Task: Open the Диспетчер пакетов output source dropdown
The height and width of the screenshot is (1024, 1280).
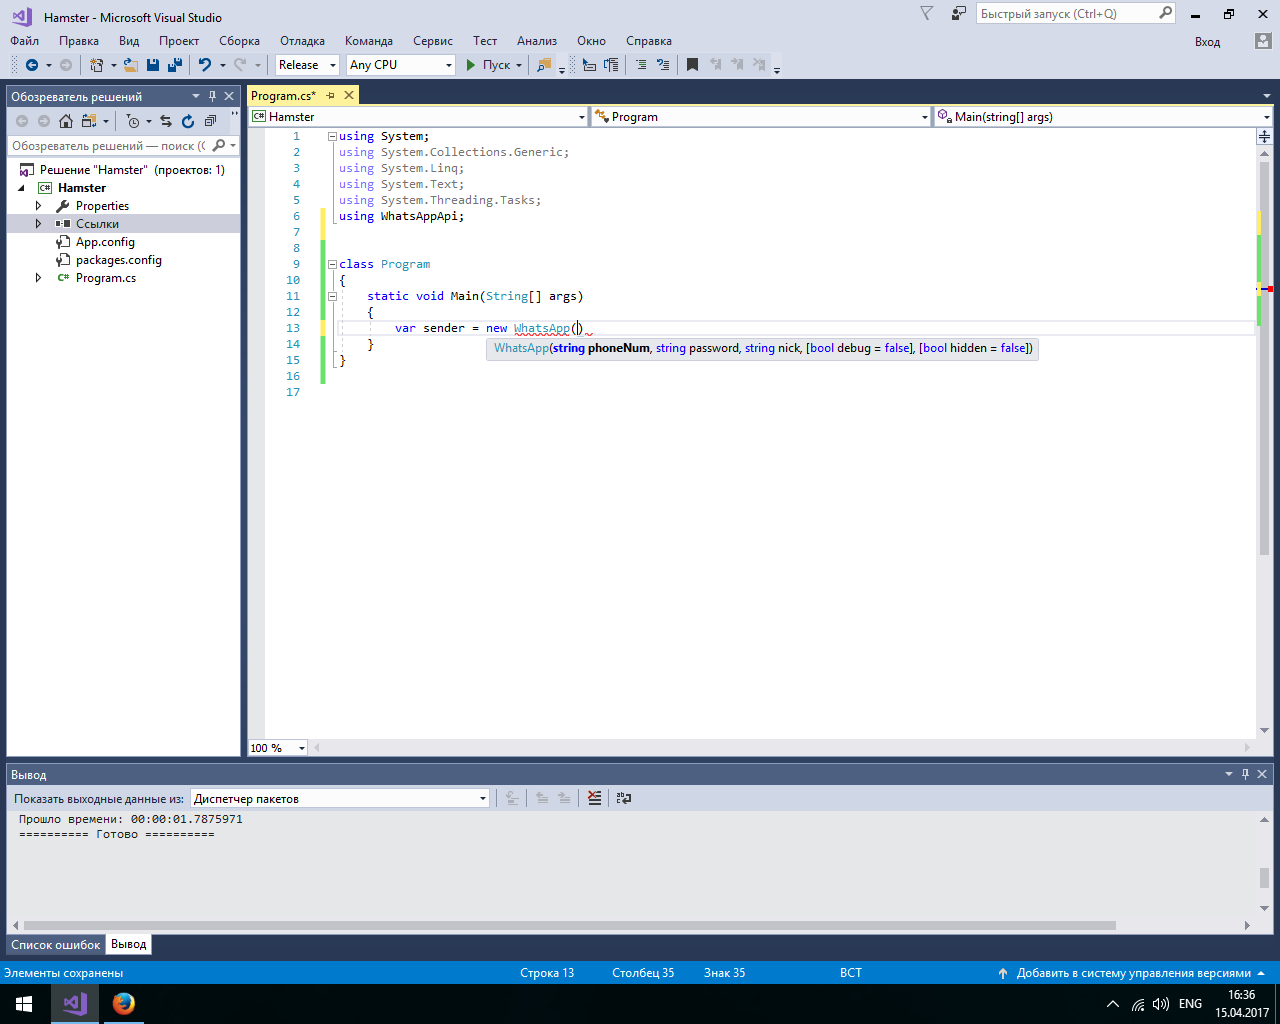Action: [482, 798]
